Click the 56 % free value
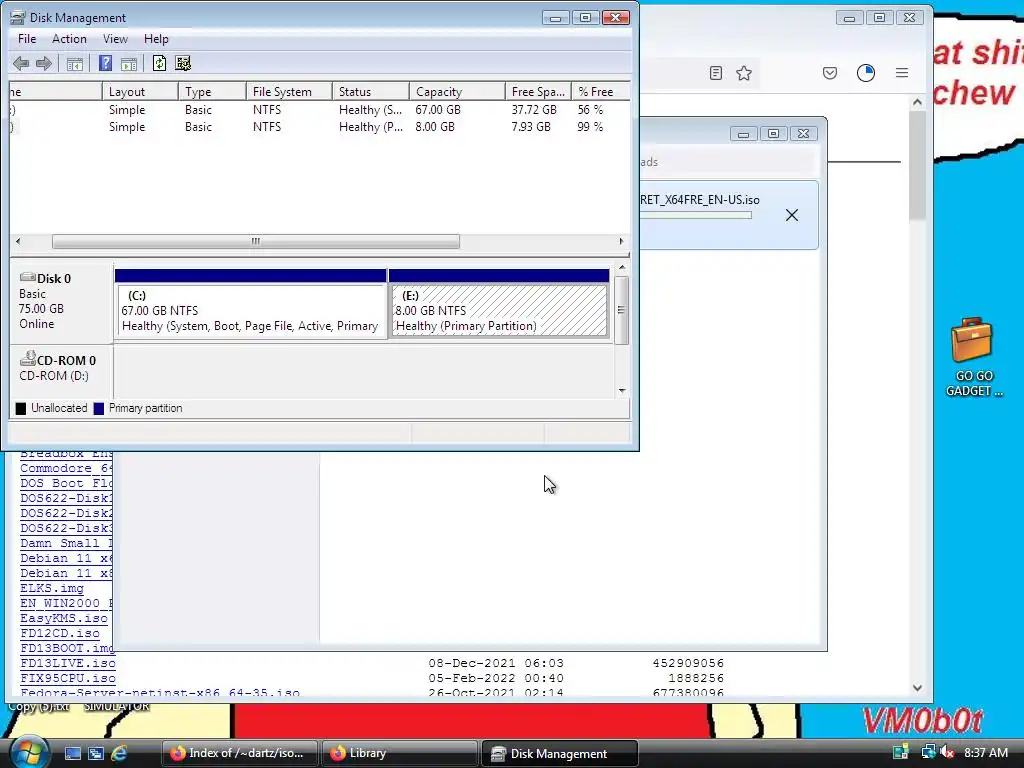 click(590, 110)
